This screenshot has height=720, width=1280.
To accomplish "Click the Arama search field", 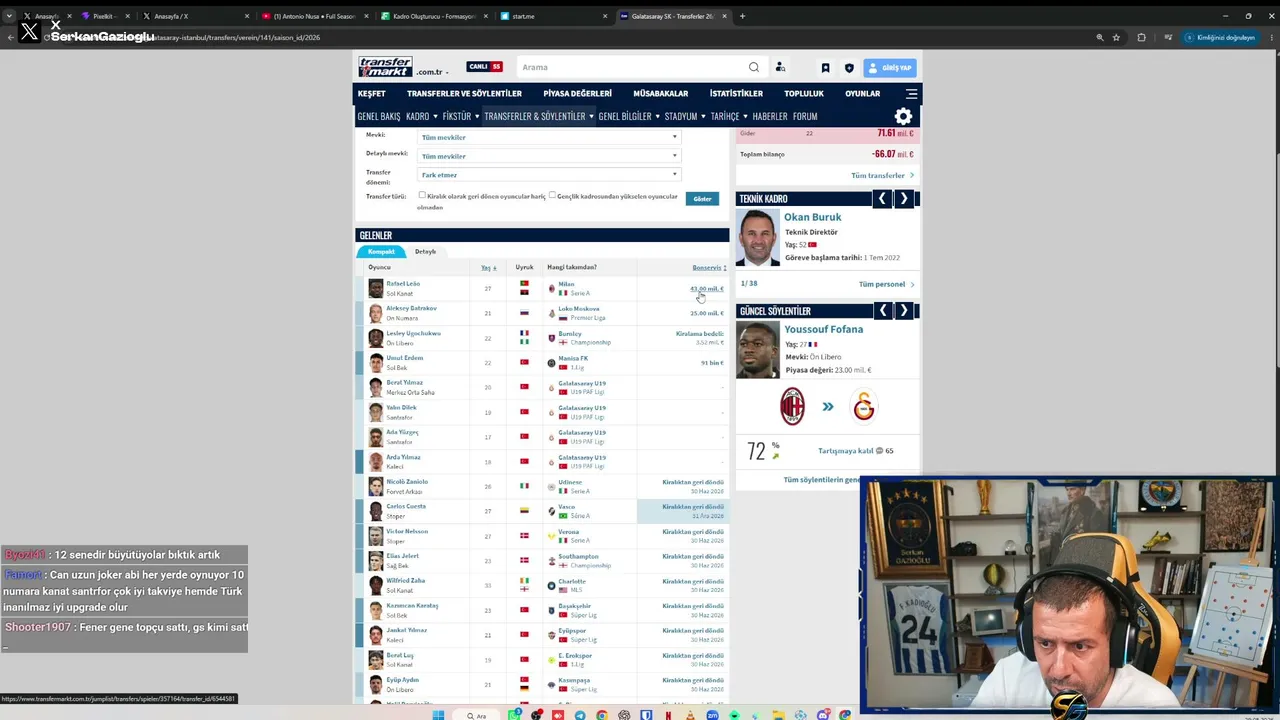I will click(633, 67).
